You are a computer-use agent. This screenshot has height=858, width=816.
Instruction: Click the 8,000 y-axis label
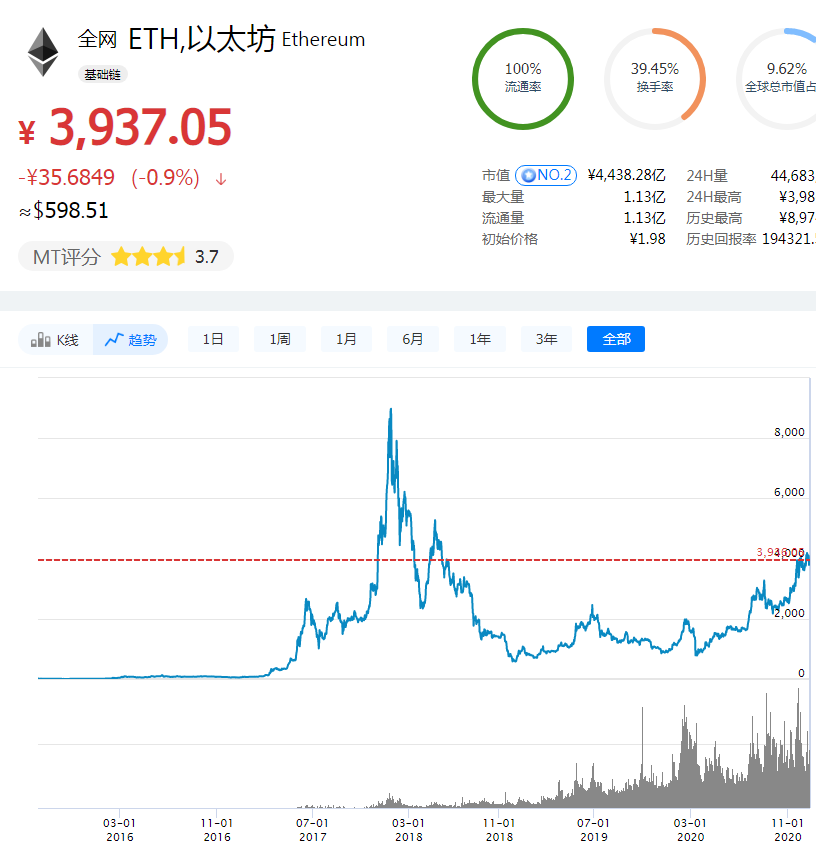tap(789, 432)
